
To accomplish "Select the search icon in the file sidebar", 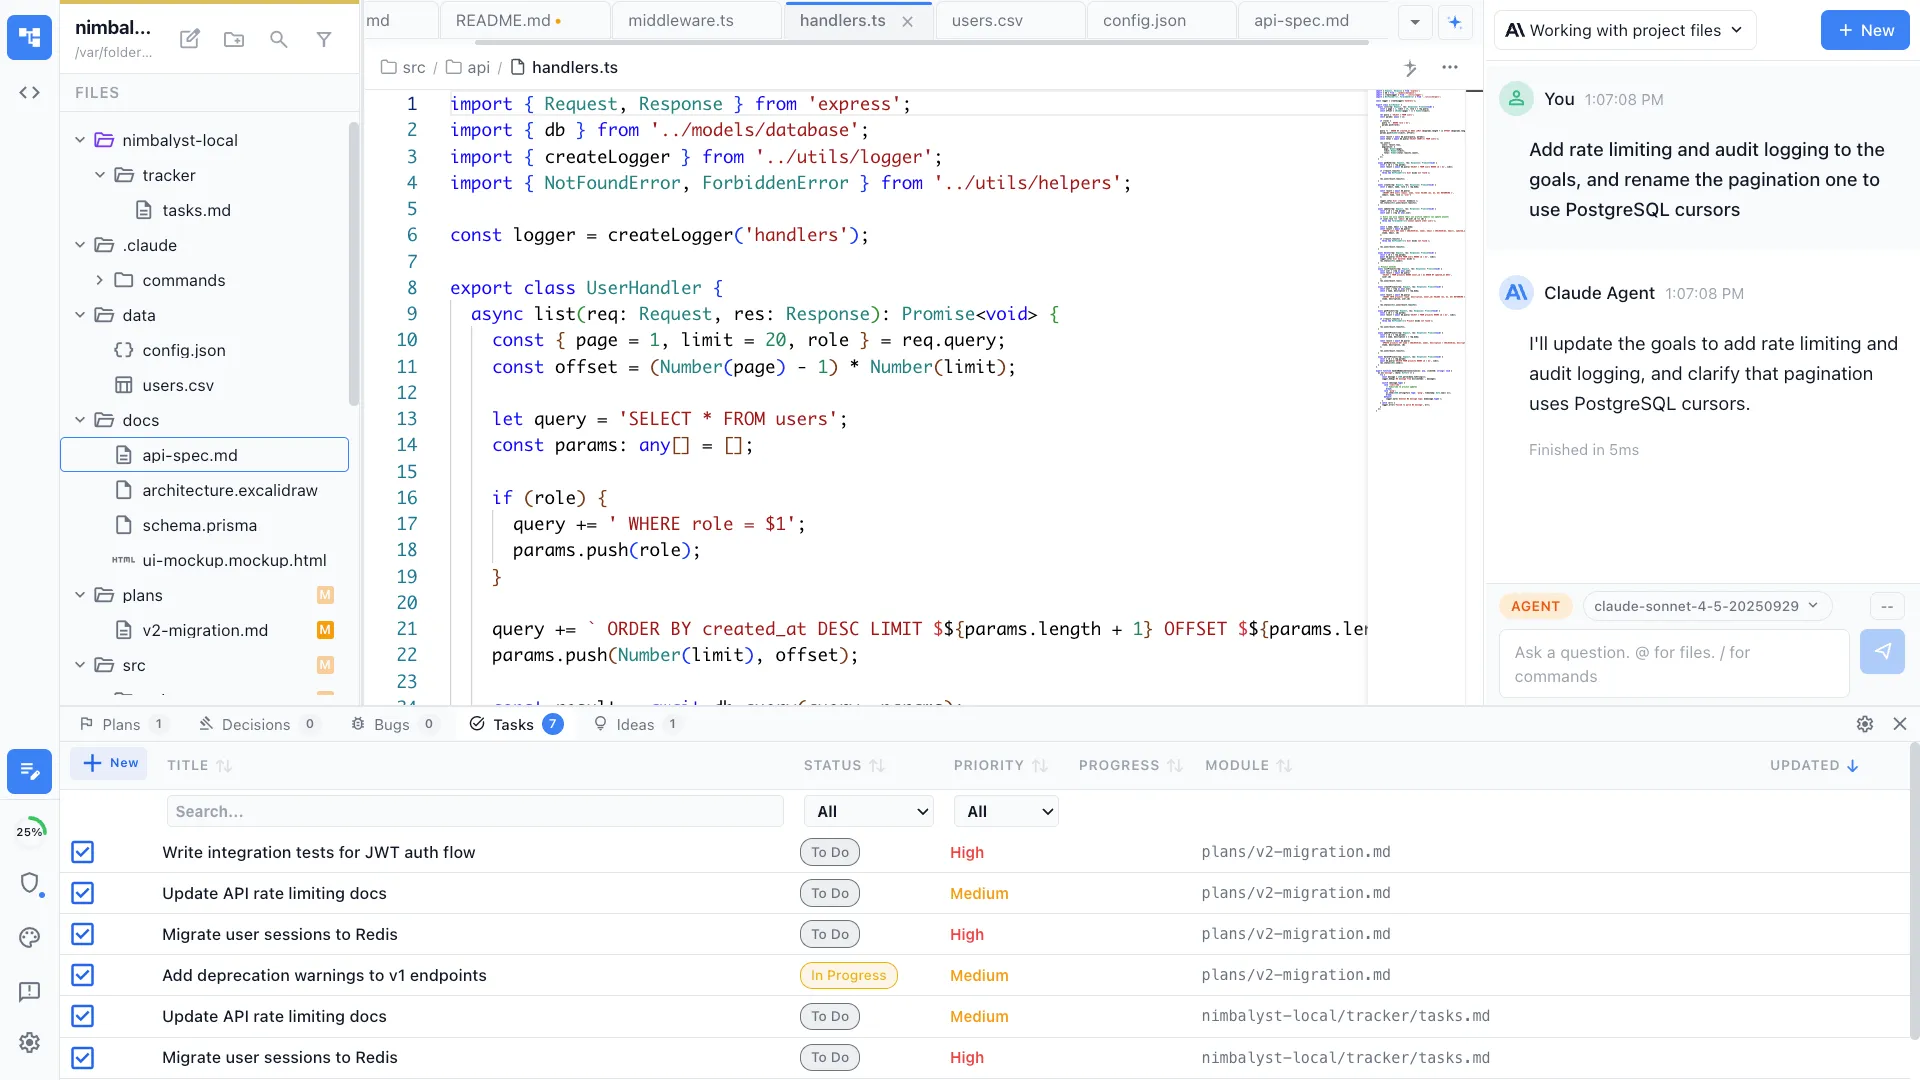I will (x=278, y=40).
